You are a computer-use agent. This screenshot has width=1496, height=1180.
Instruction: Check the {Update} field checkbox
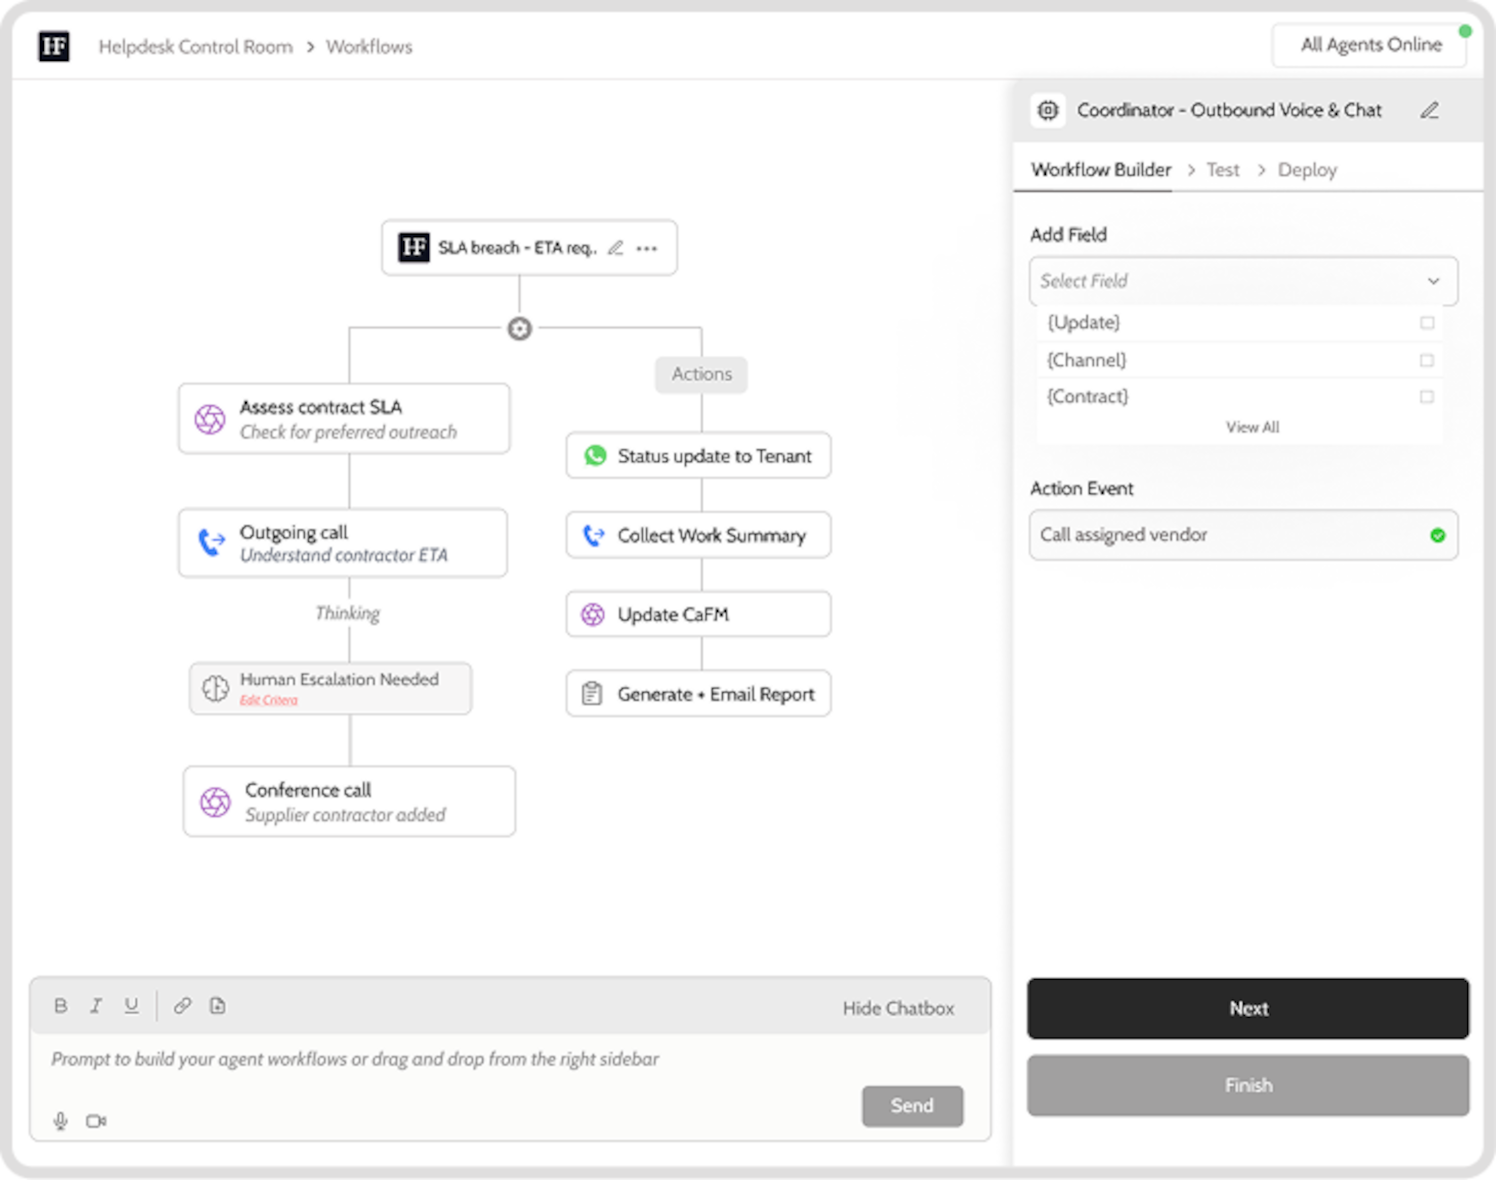(1428, 323)
